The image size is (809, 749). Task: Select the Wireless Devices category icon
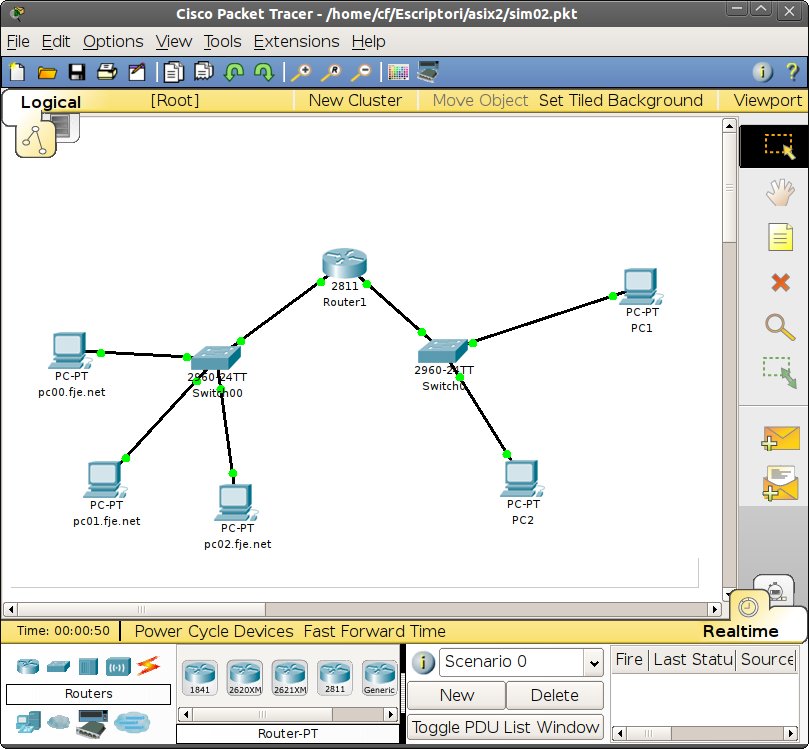[118, 666]
